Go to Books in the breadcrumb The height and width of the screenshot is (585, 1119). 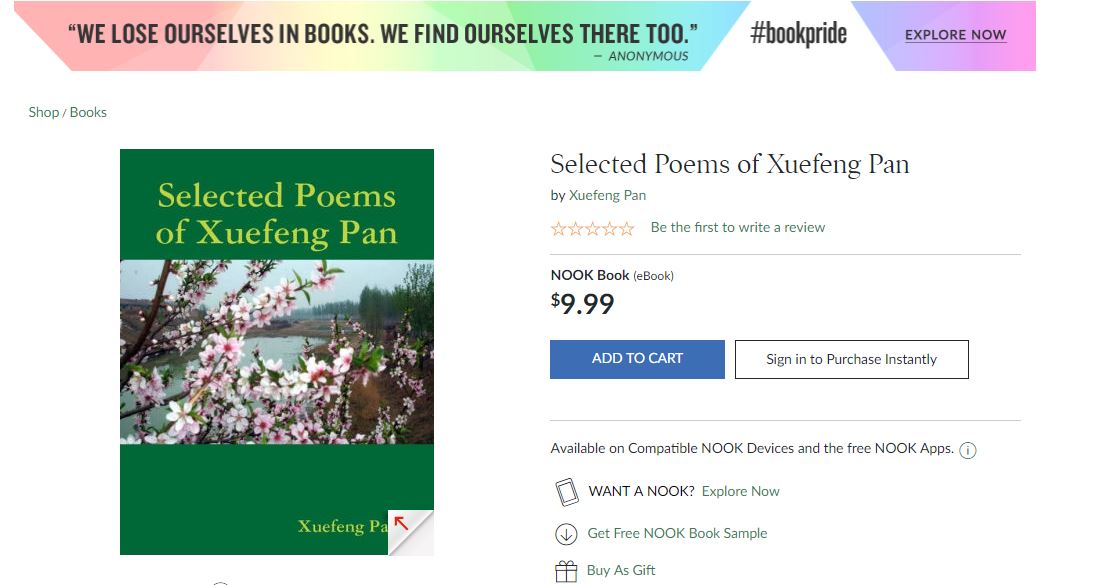point(88,112)
